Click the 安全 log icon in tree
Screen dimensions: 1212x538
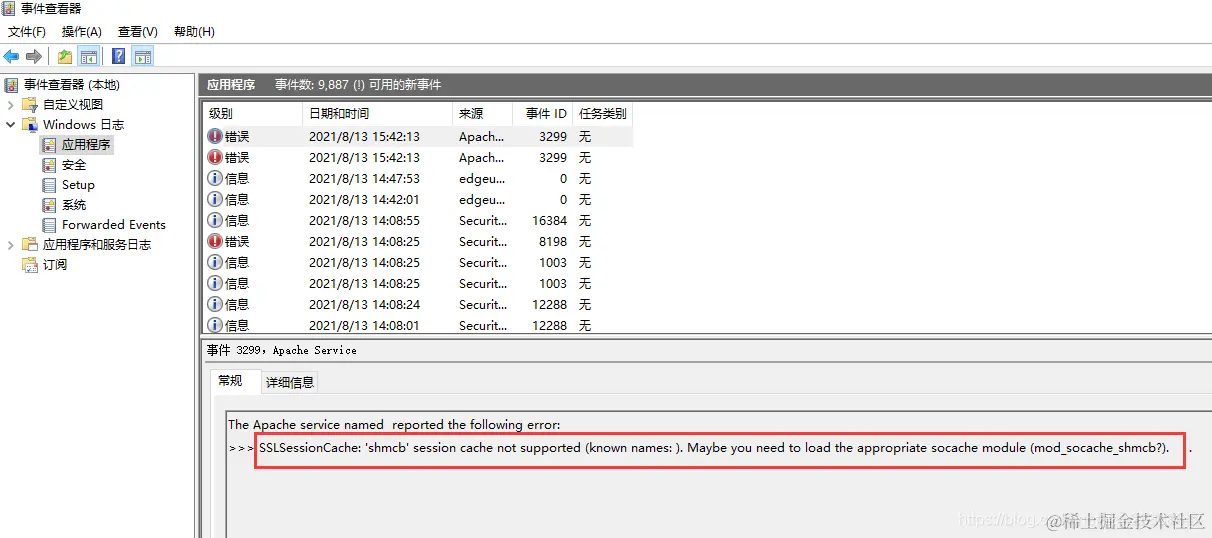pos(49,165)
